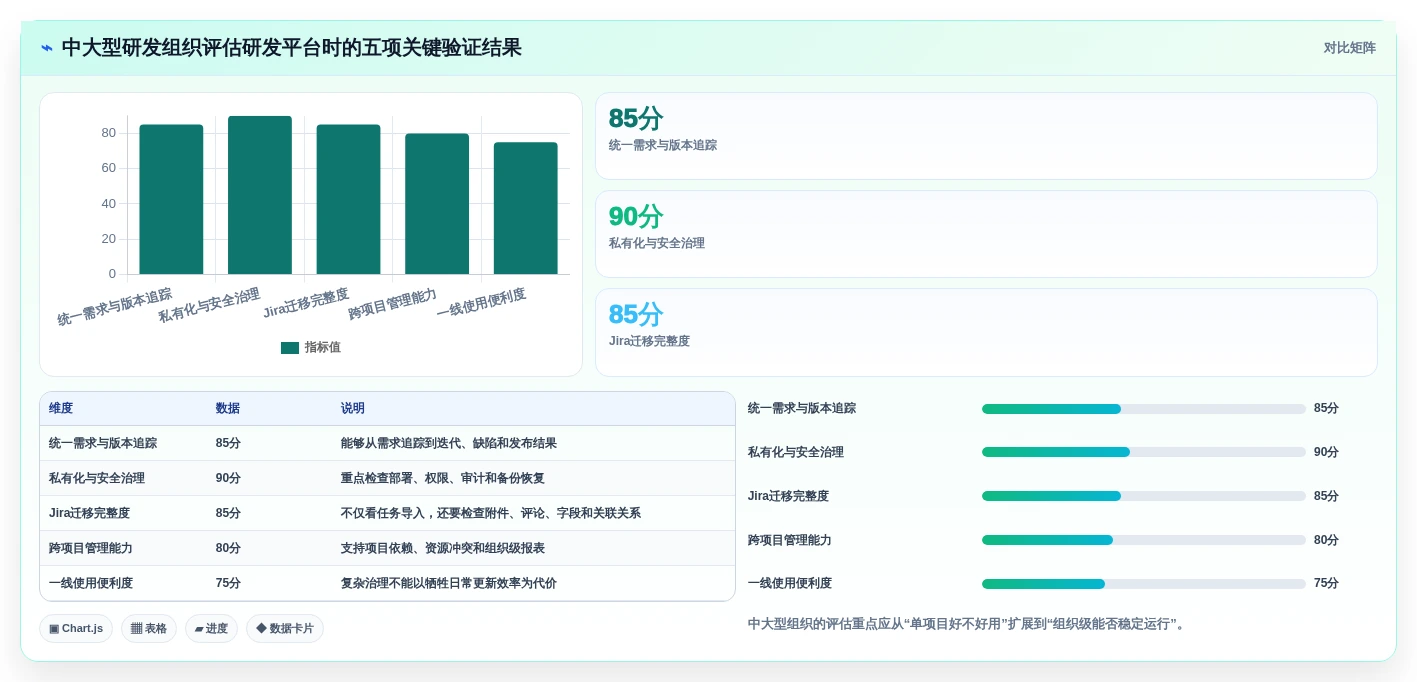Click the 90分 label beside progress bar
The width and height of the screenshot is (1417, 682).
pos(1326,453)
